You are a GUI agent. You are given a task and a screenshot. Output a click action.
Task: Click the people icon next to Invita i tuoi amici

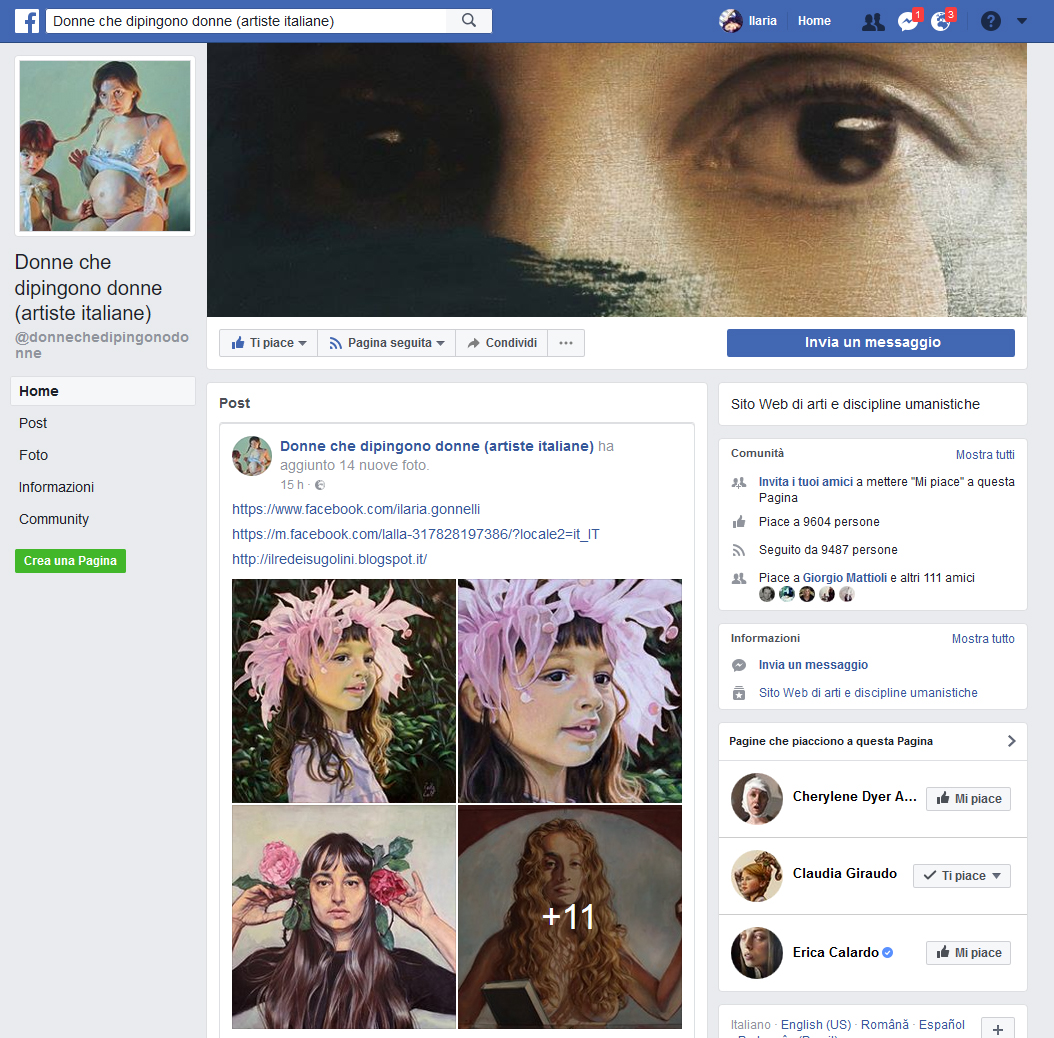[739, 482]
